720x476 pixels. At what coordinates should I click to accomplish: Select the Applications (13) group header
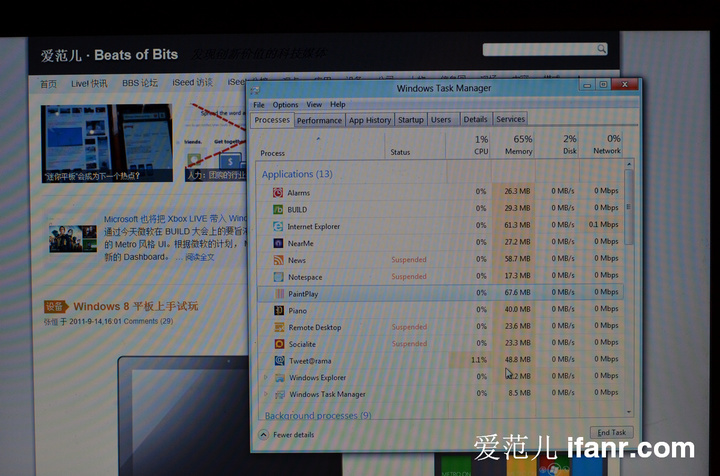tap(297, 174)
